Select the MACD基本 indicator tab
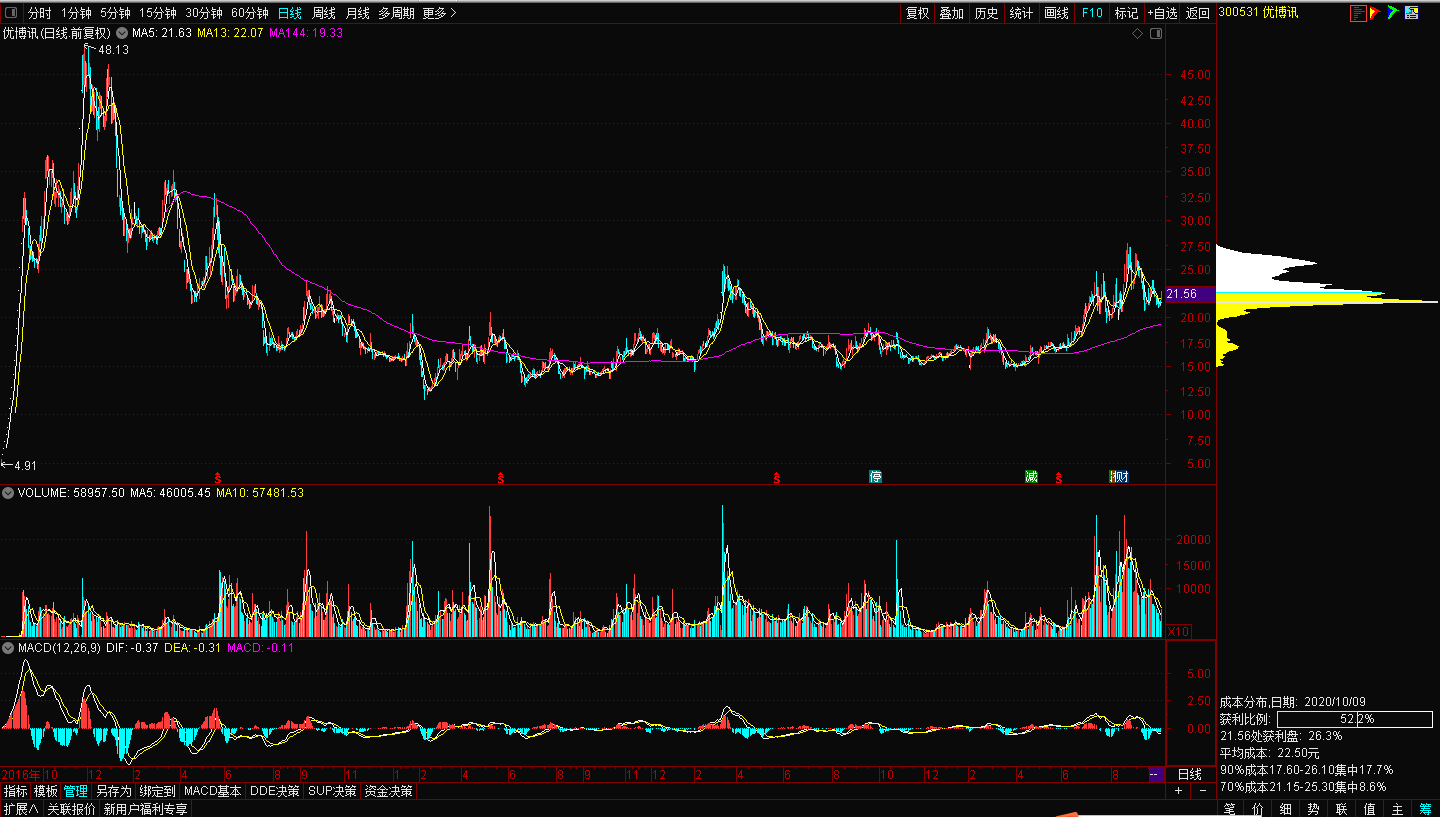This screenshot has height=817, width=1440. (x=213, y=791)
